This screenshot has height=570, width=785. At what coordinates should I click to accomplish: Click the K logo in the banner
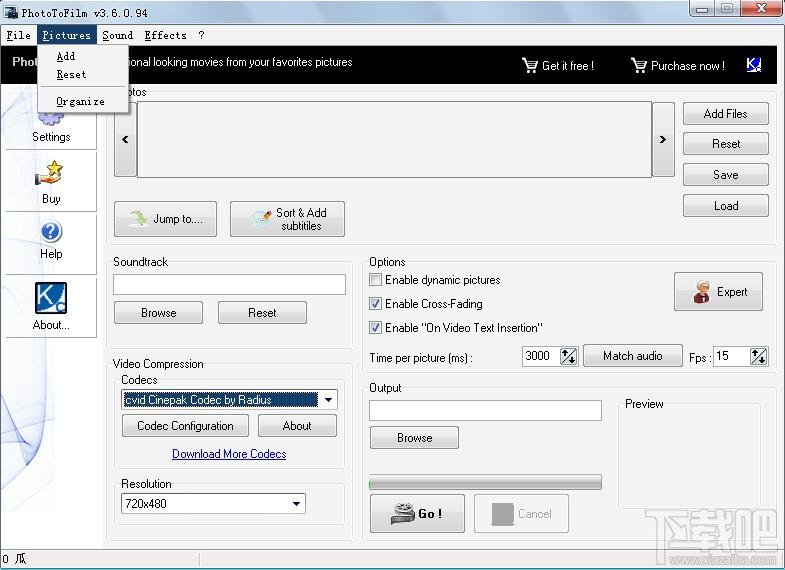pos(753,65)
